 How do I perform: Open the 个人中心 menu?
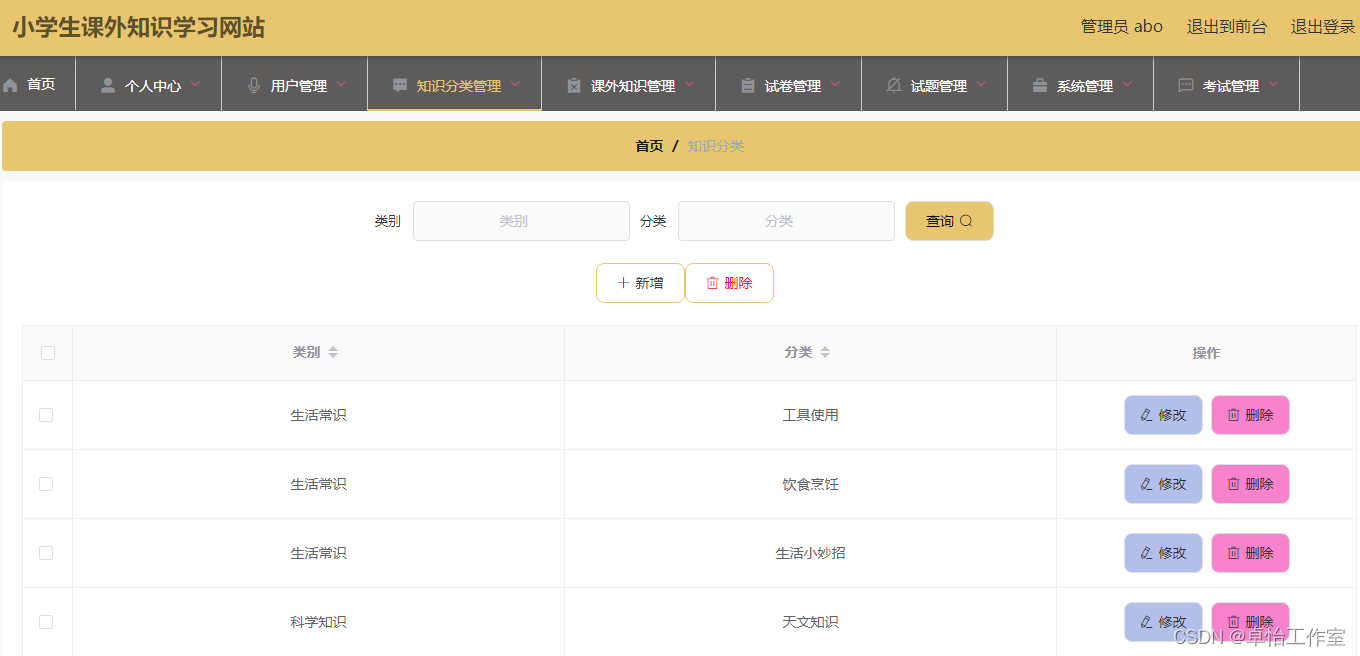click(149, 85)
